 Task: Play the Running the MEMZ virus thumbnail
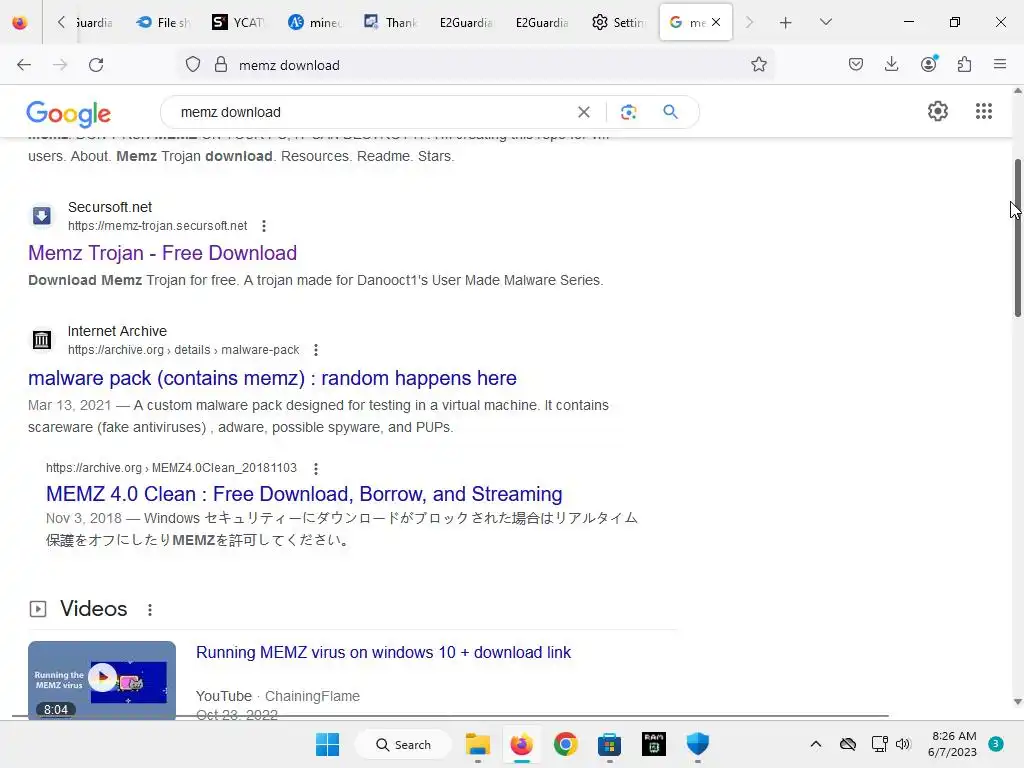tap(102, 680)
